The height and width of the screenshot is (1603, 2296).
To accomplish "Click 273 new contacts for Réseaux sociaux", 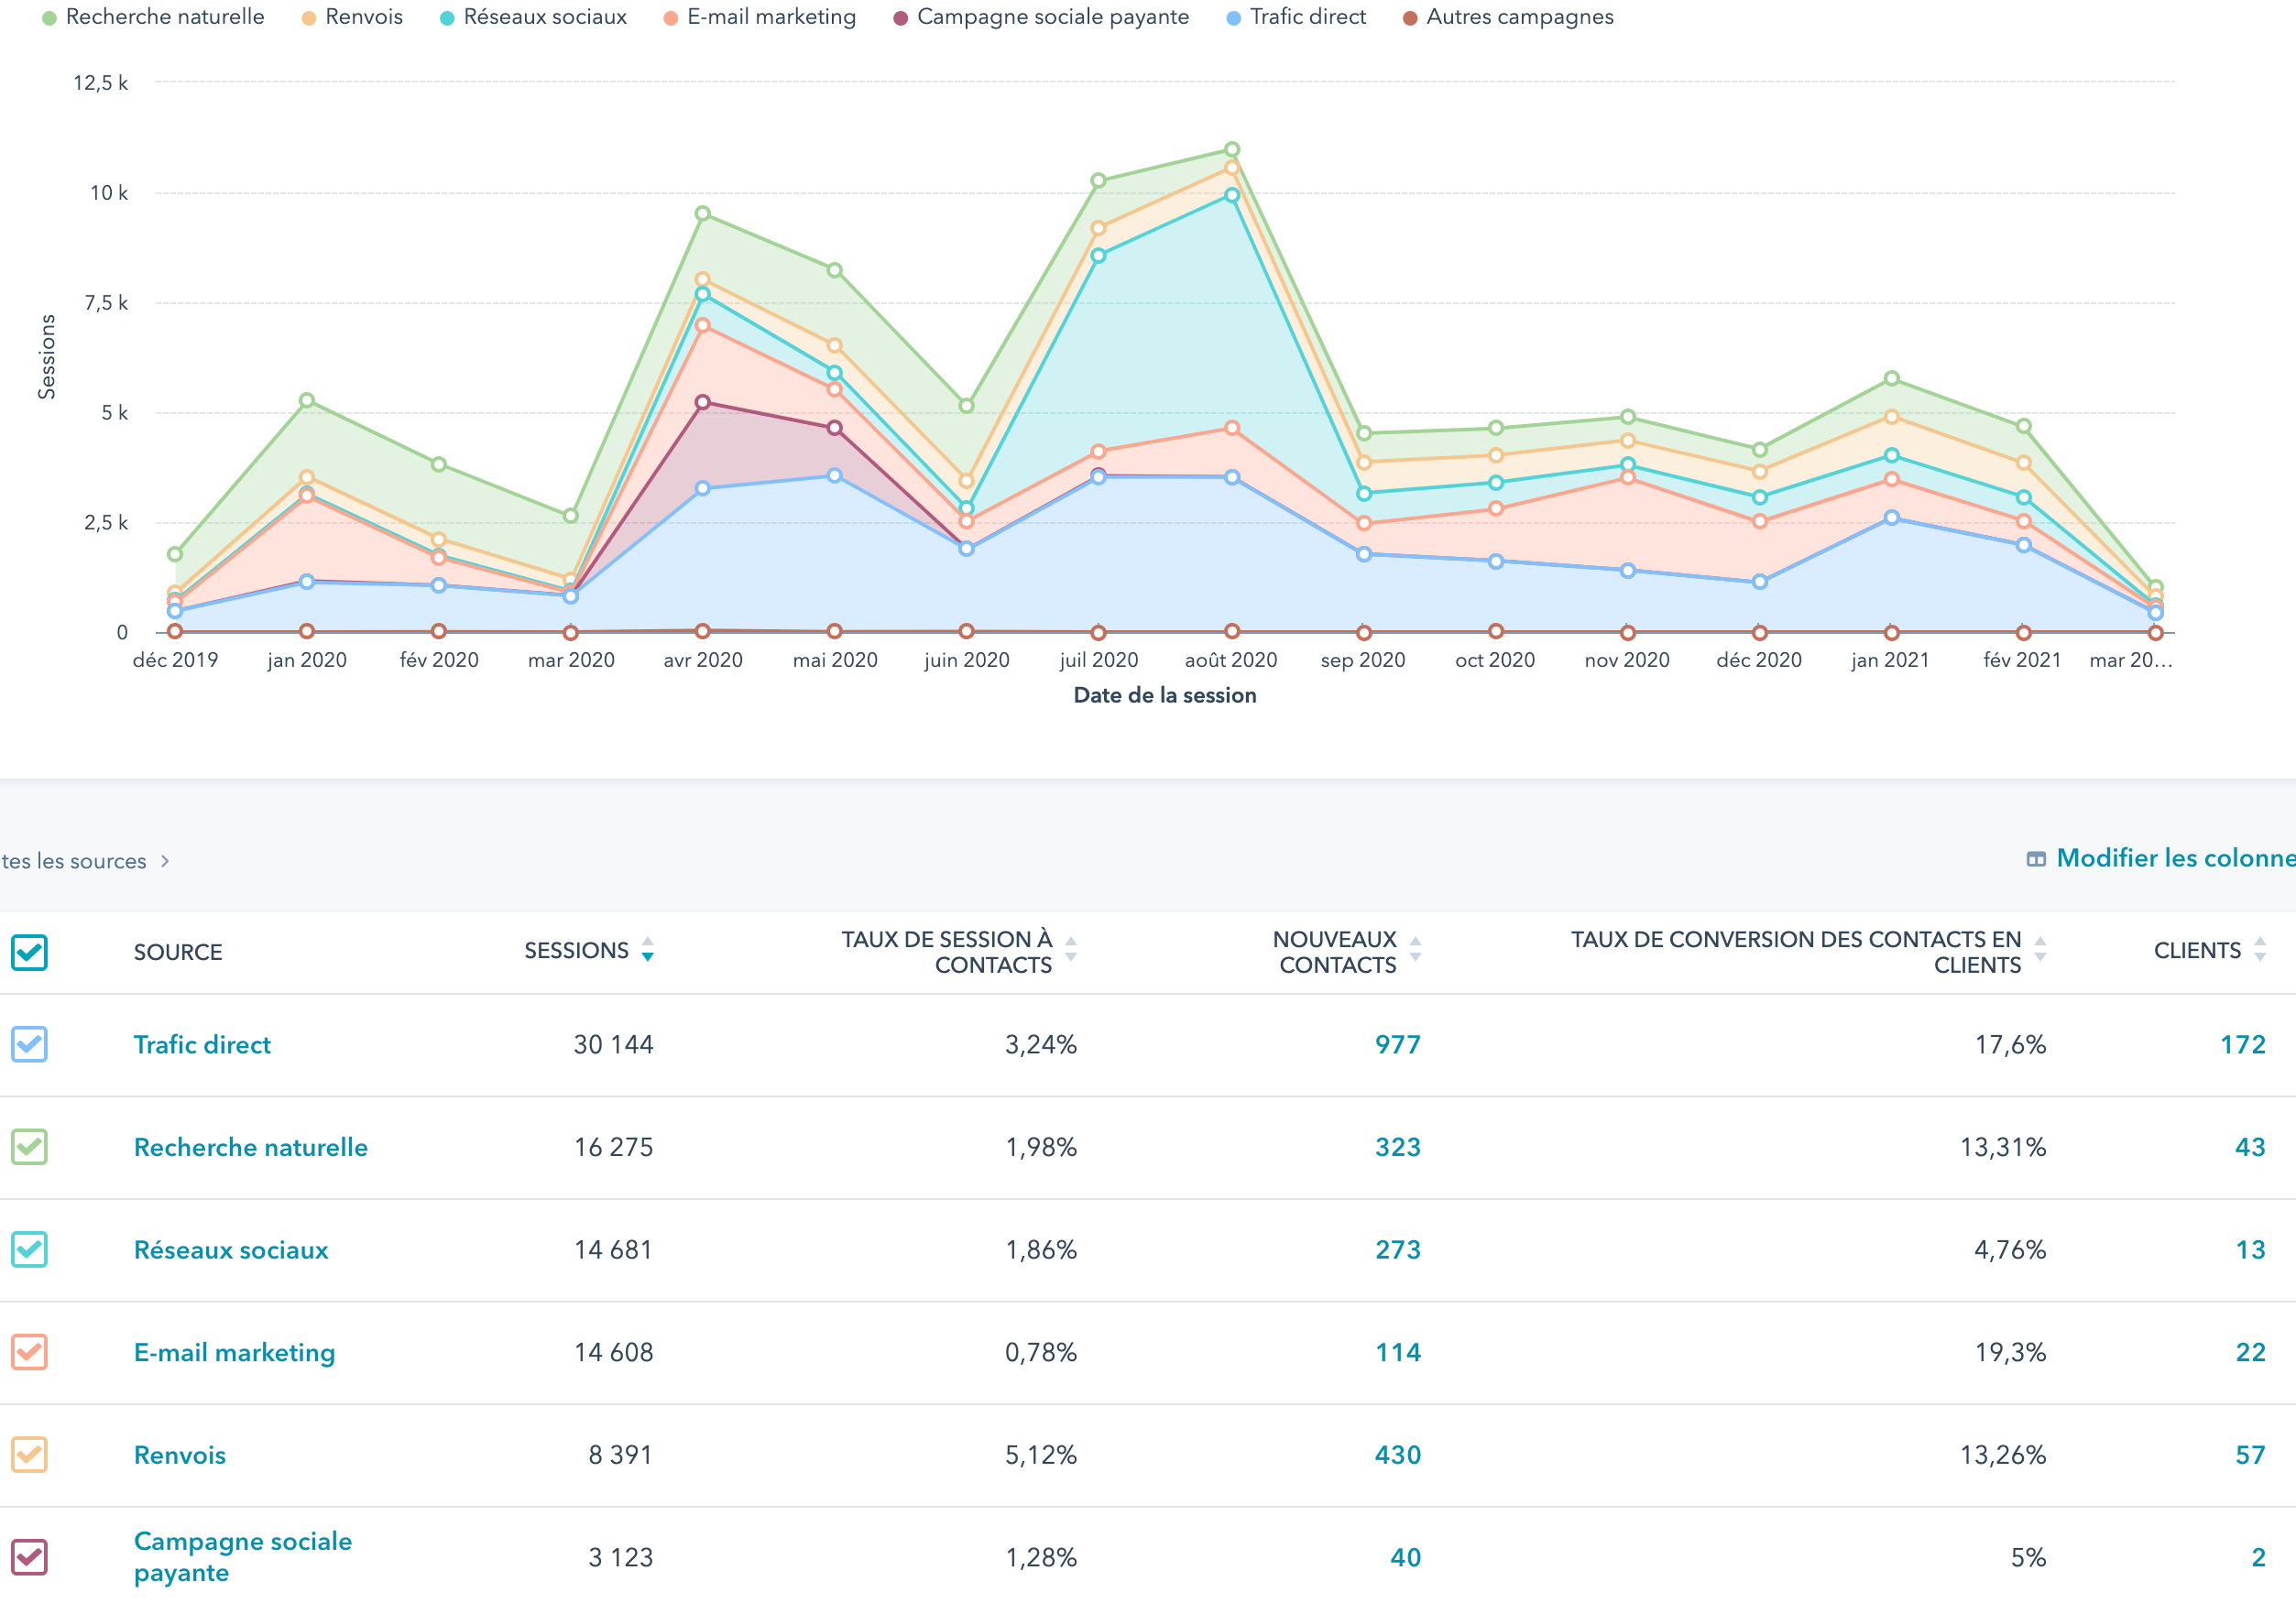I will pyautogui.click(x=1398, y=1249).
